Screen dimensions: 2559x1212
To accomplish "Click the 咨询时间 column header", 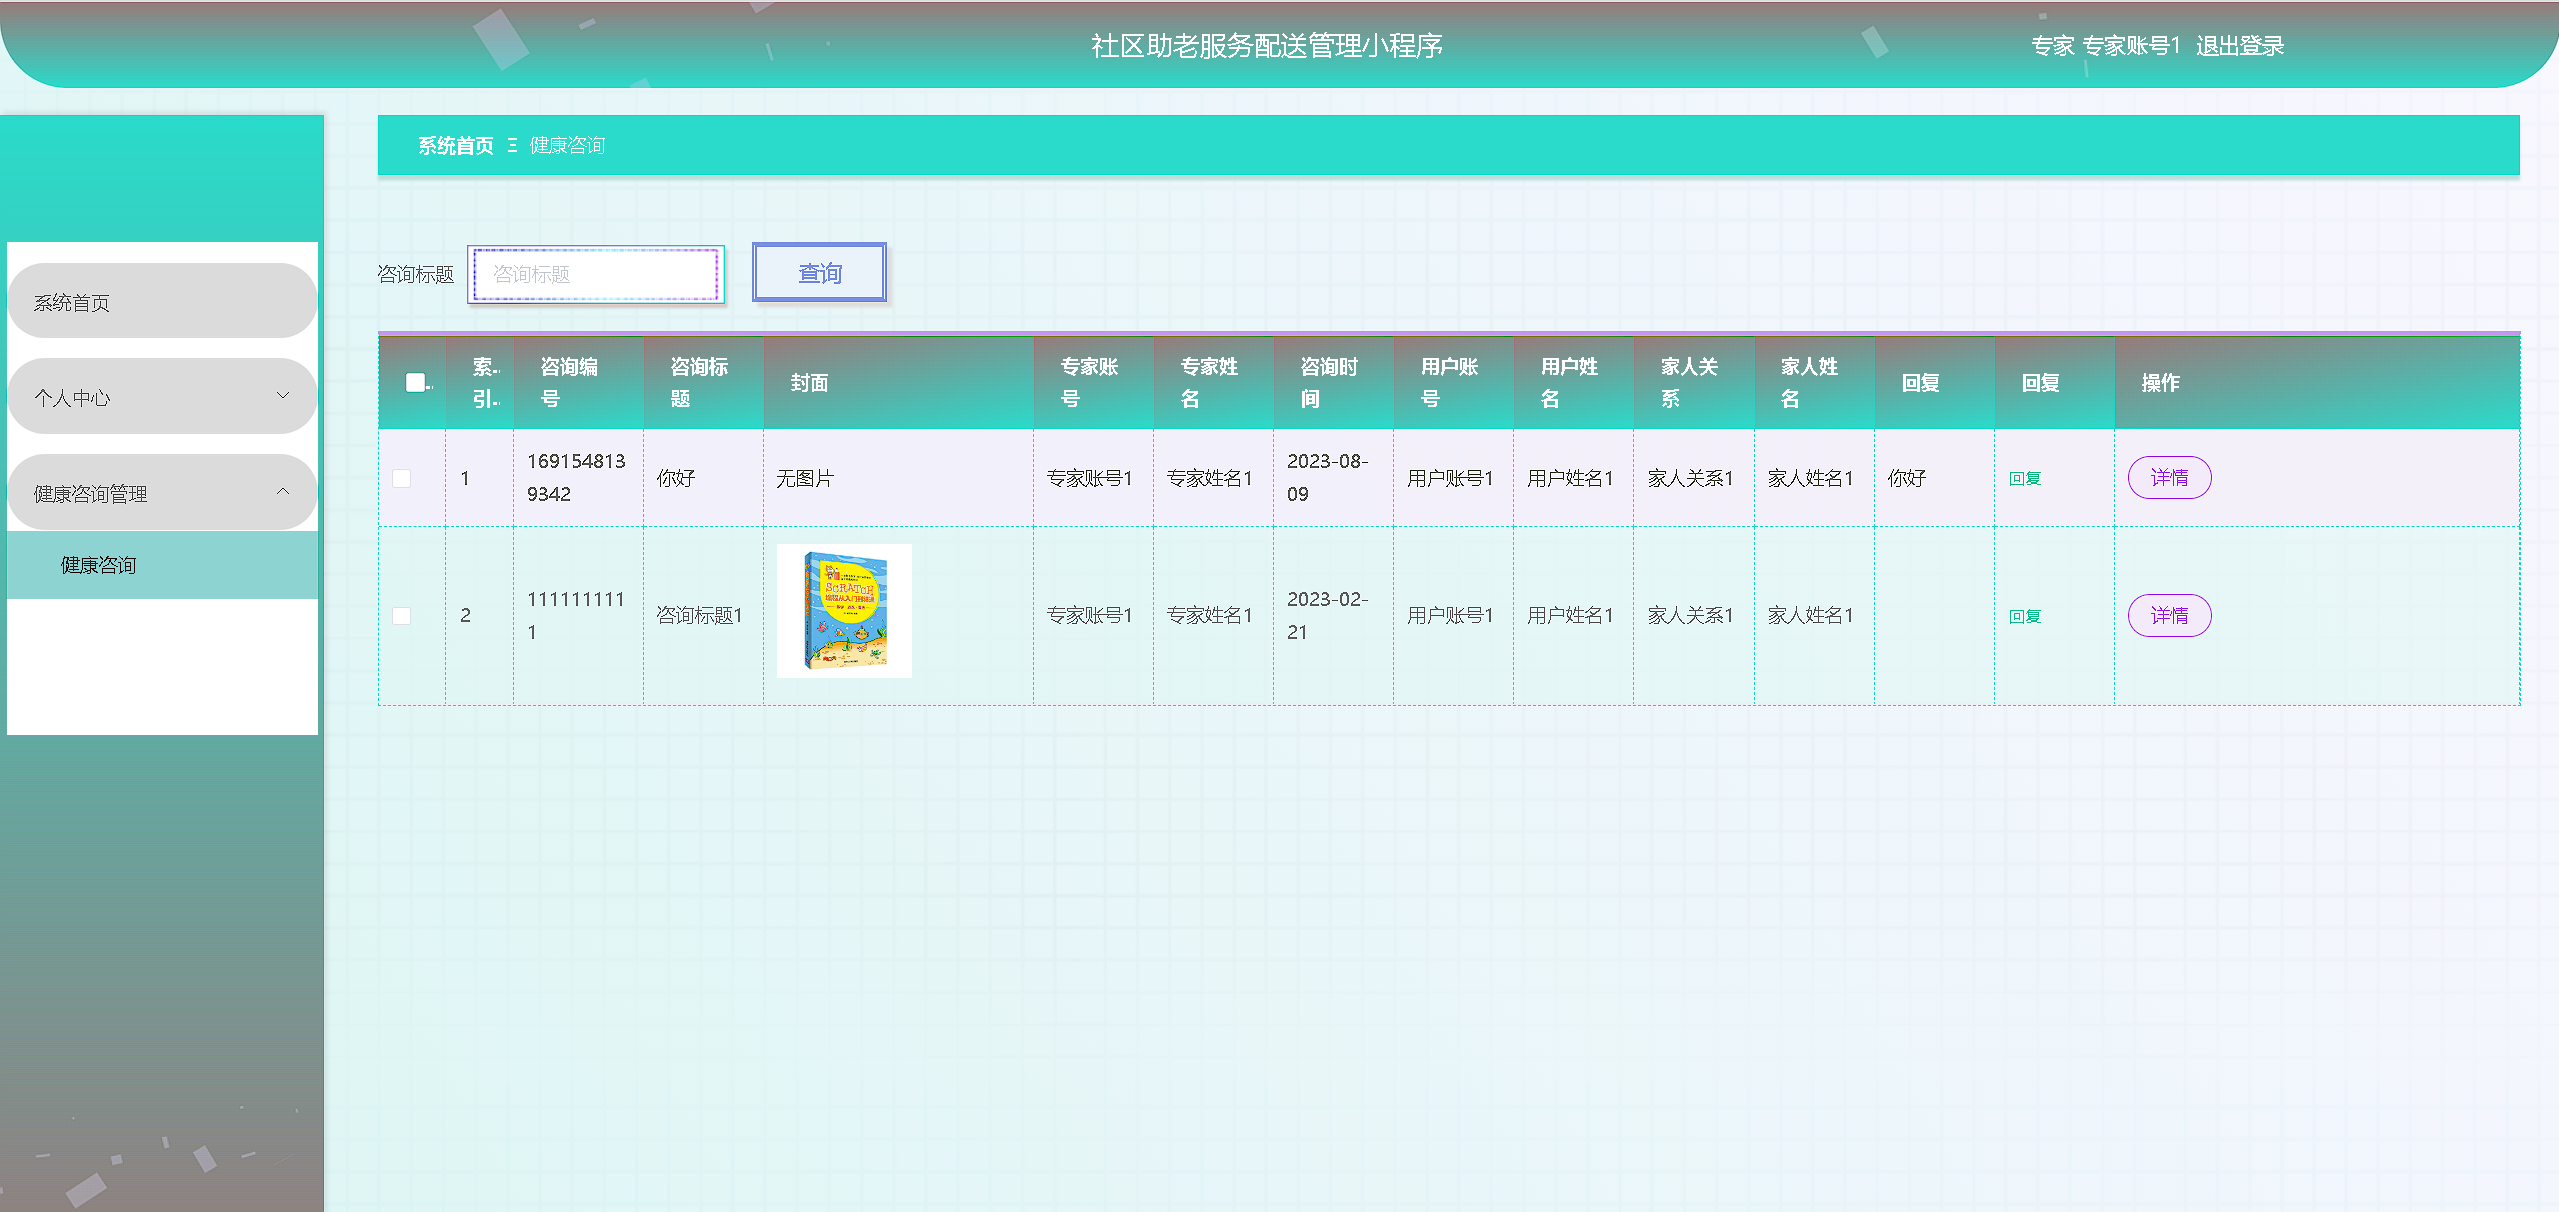I will 1329,382.
